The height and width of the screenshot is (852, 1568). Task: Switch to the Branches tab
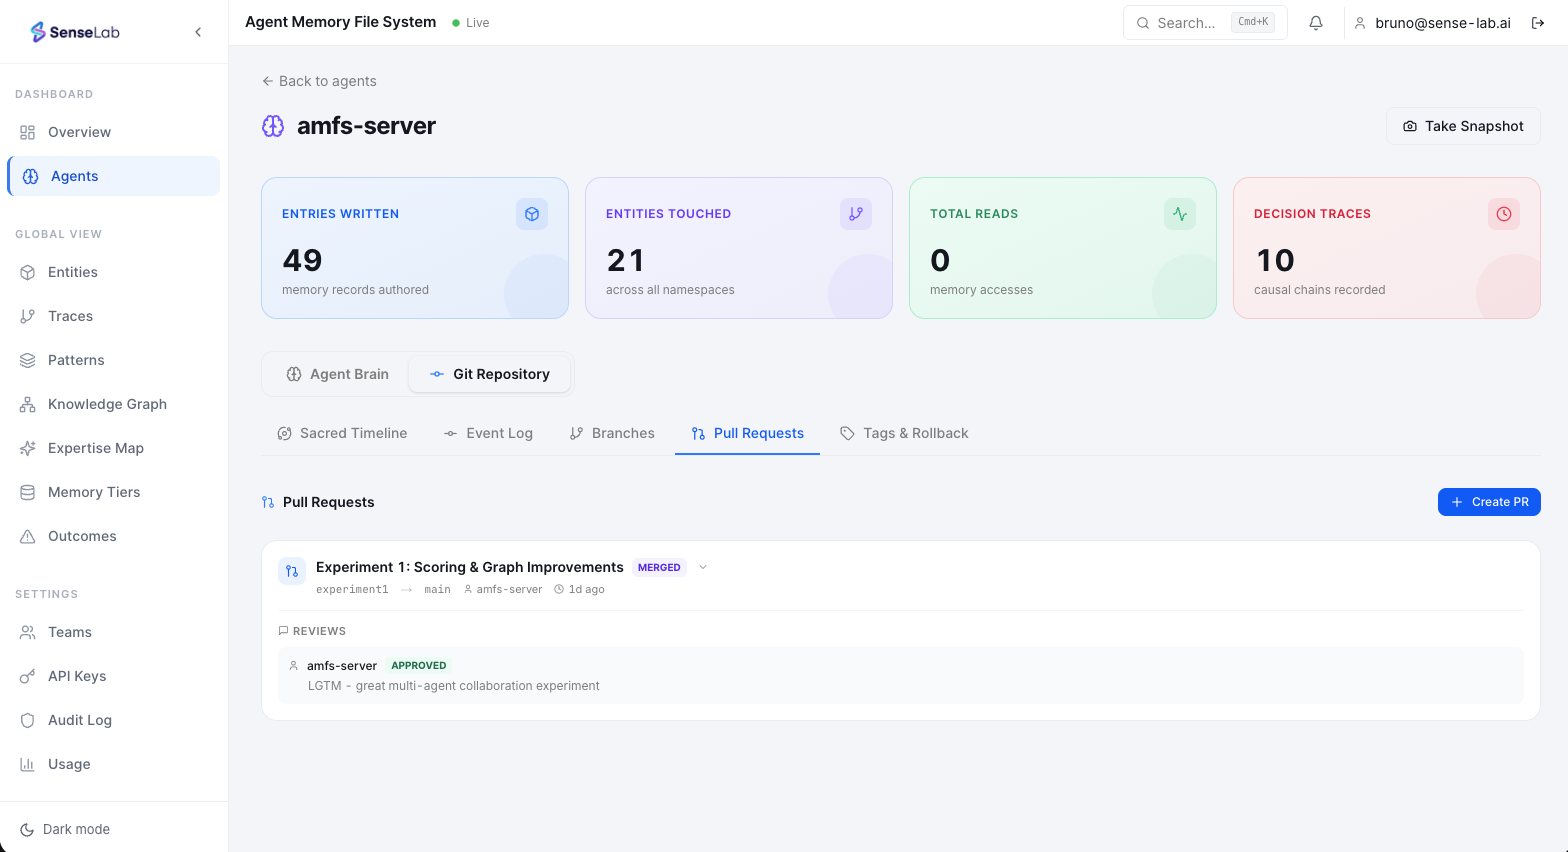(x=612, y=433)
